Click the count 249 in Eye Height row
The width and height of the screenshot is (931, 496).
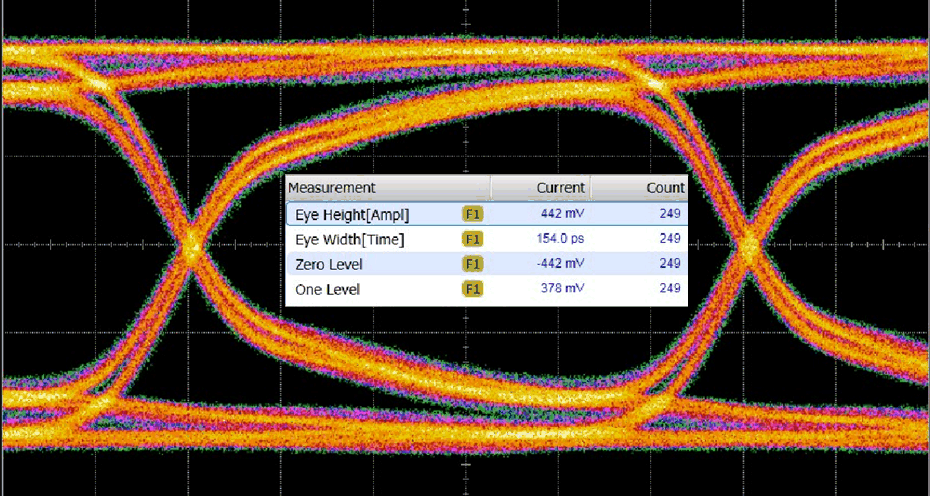click(670, 214)
